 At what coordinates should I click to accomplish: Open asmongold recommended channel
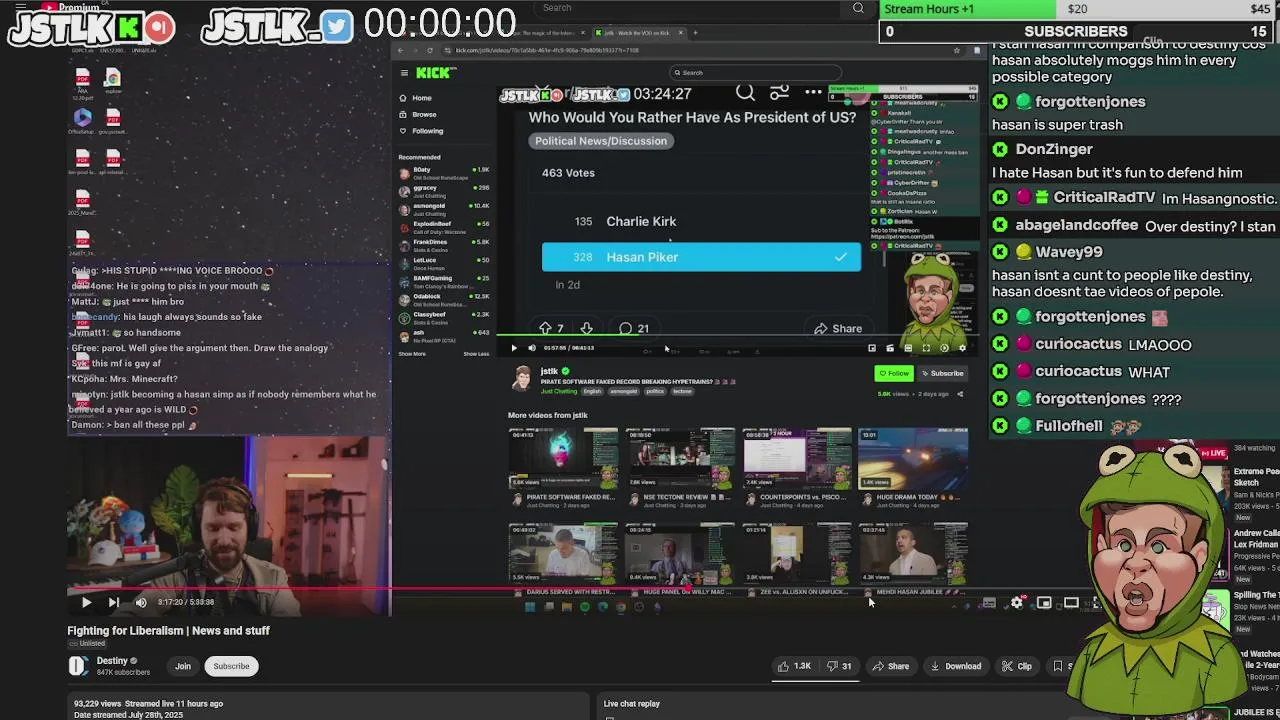444,208
